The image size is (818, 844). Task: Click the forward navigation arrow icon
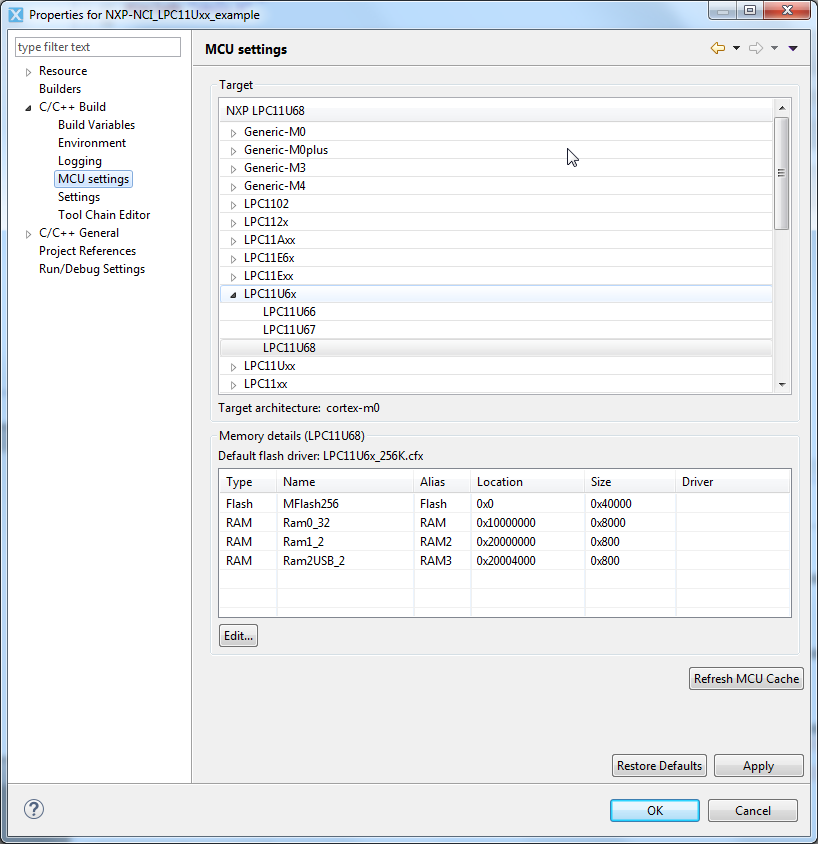pos(756,48)
